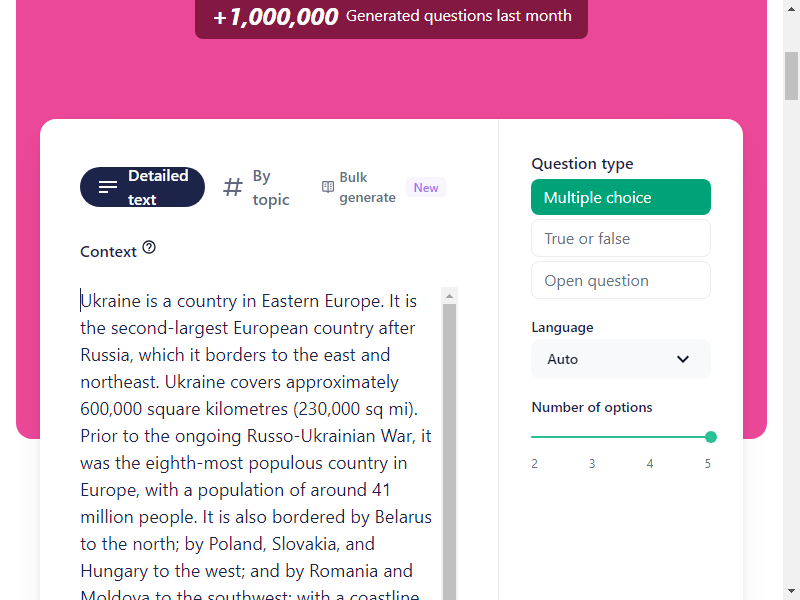Viewport: 800px width, 600px height.
Task: Click the New badge beside Bulk generate
Action: pyautogui.click(x=426, y=187)
